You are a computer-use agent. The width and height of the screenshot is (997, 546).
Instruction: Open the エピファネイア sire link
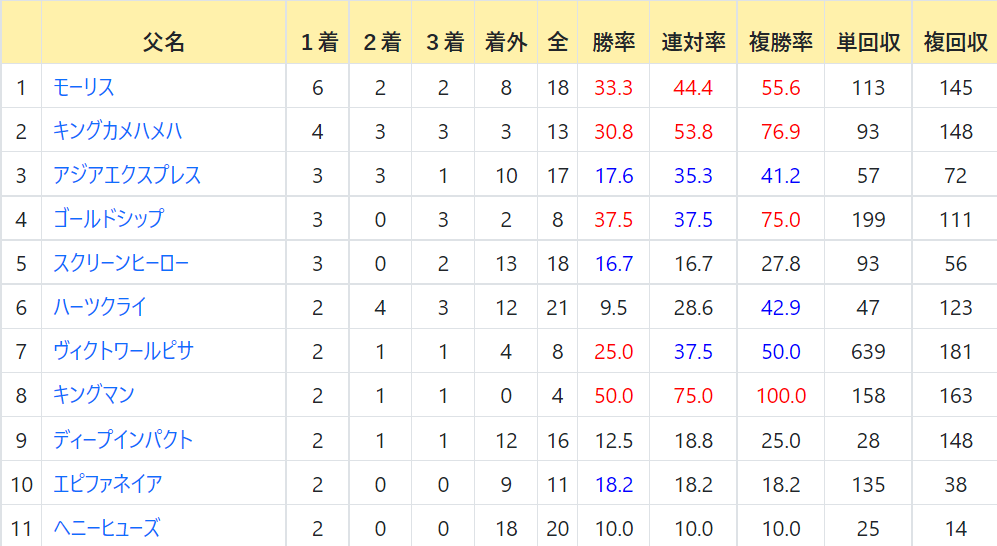107,484
